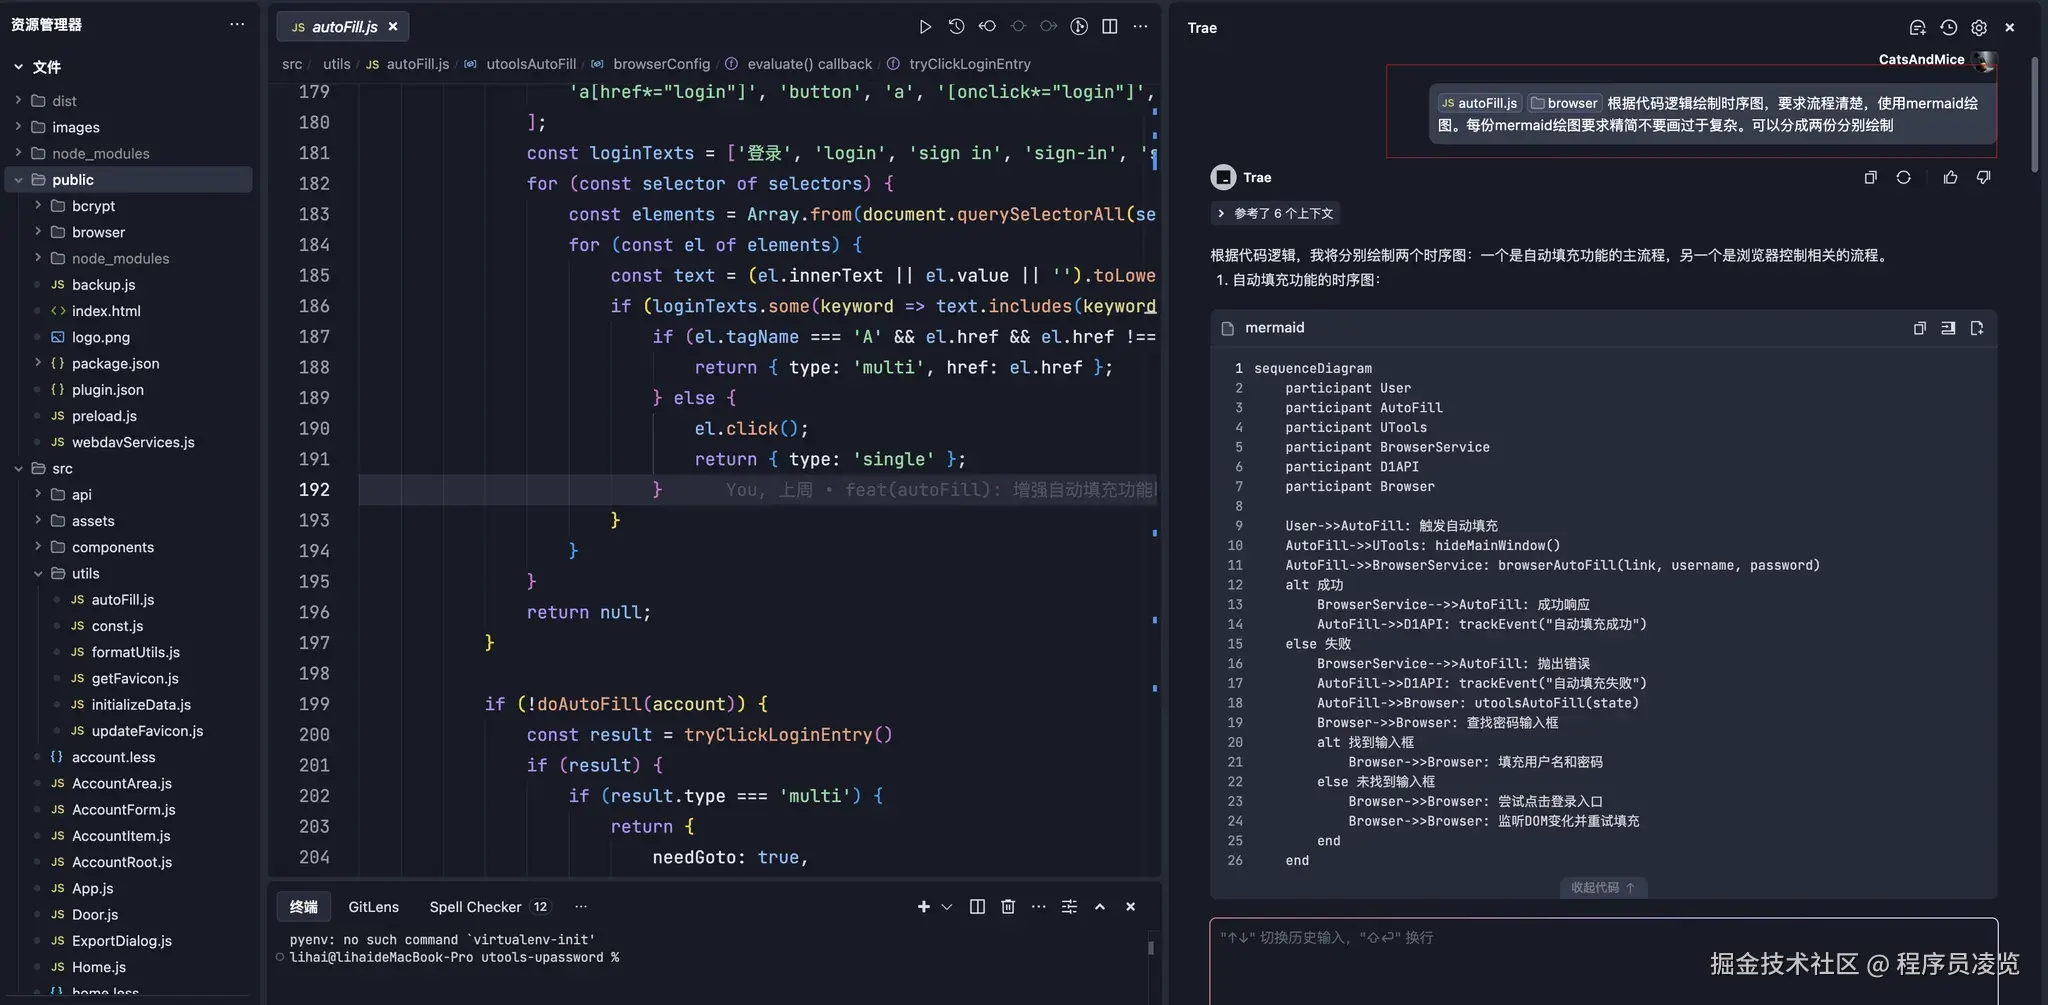Apply mermaid code to a new file
Viewport: 2048px width, 1005px height.
1977,328
